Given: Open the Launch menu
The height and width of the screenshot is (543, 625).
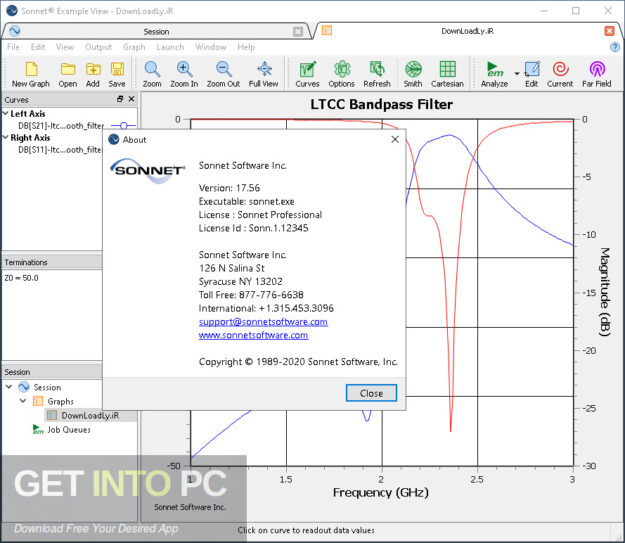Looking at the screenshot, I should pyautogui.click(x=170, y=47).
